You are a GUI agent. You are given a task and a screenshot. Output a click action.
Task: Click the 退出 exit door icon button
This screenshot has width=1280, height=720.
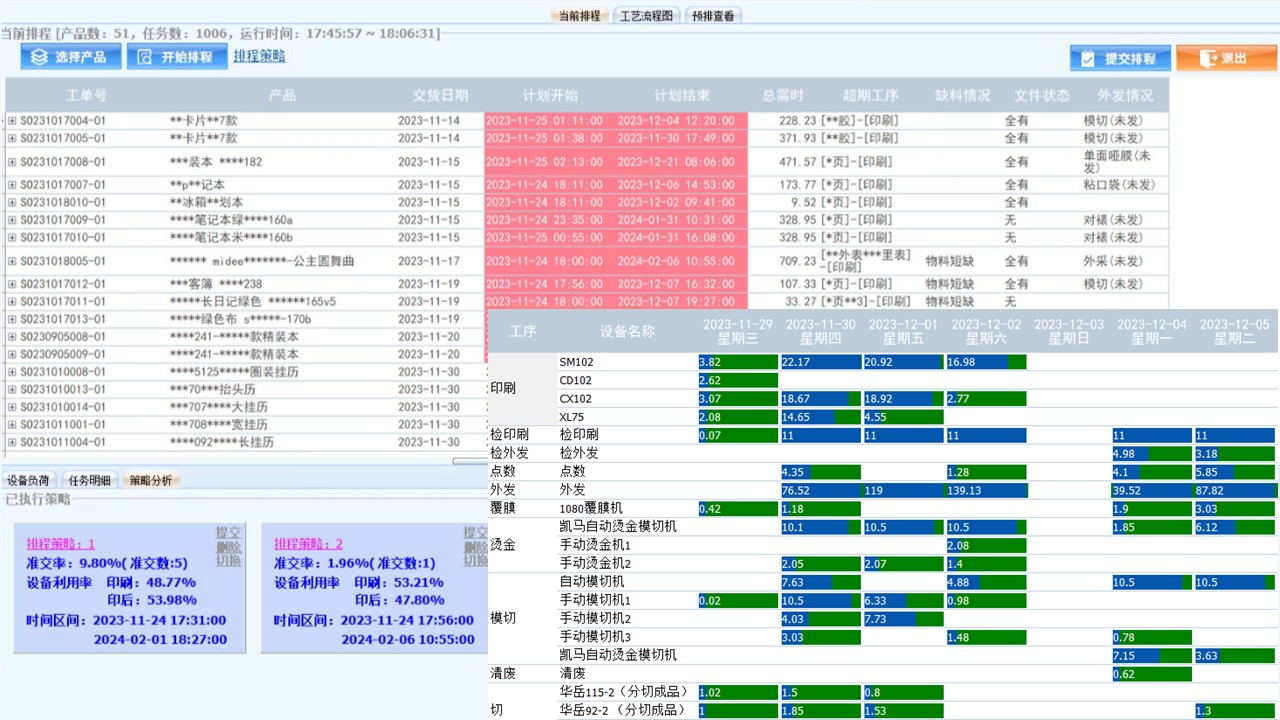[x=1225, y=58]
